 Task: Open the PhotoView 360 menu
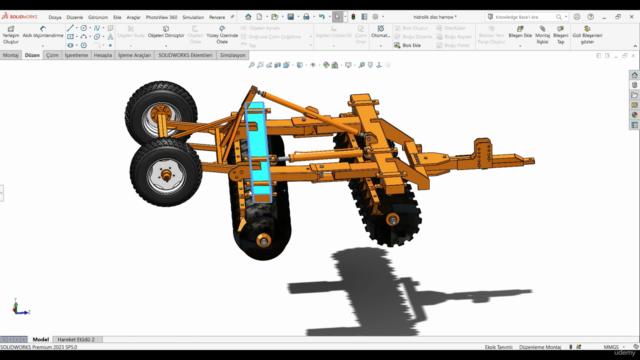[162, 17]
